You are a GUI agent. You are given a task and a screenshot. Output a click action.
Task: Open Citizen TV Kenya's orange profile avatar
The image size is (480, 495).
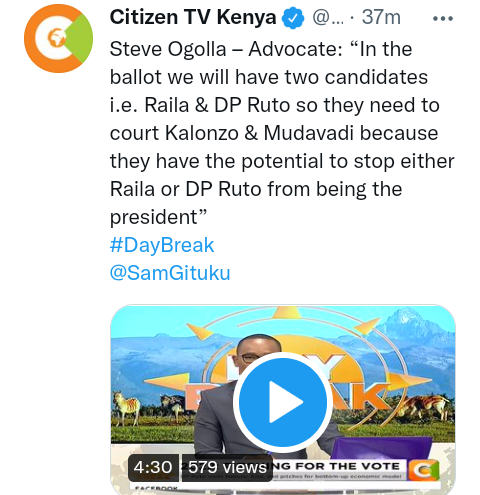click(x=58, y=38)
